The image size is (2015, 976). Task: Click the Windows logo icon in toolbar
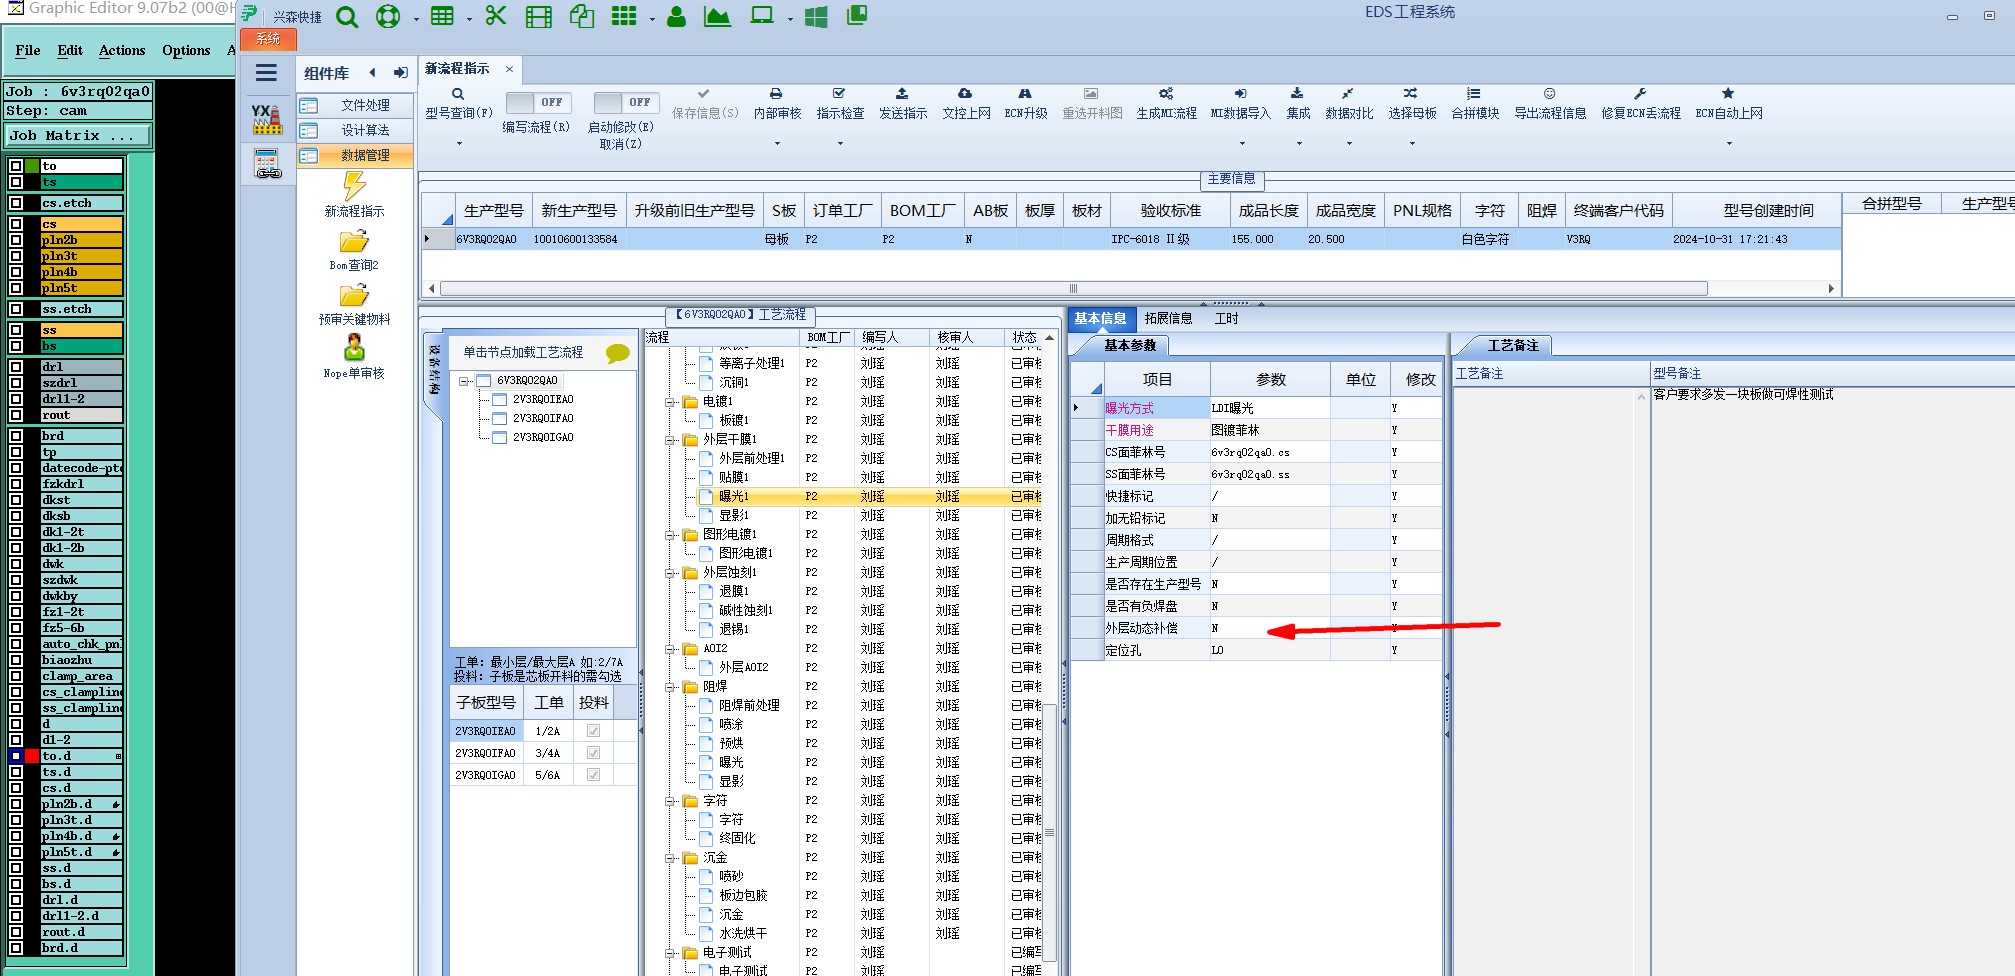pos(816,17)
